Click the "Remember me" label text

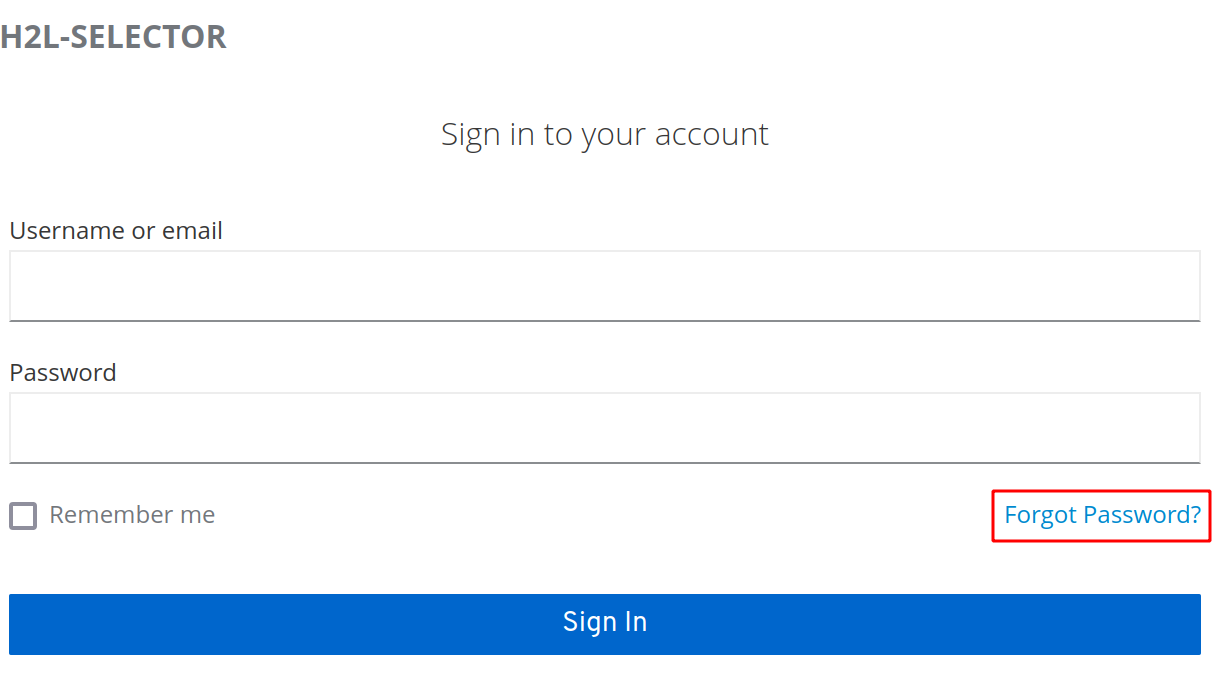(x=132, y=515)
